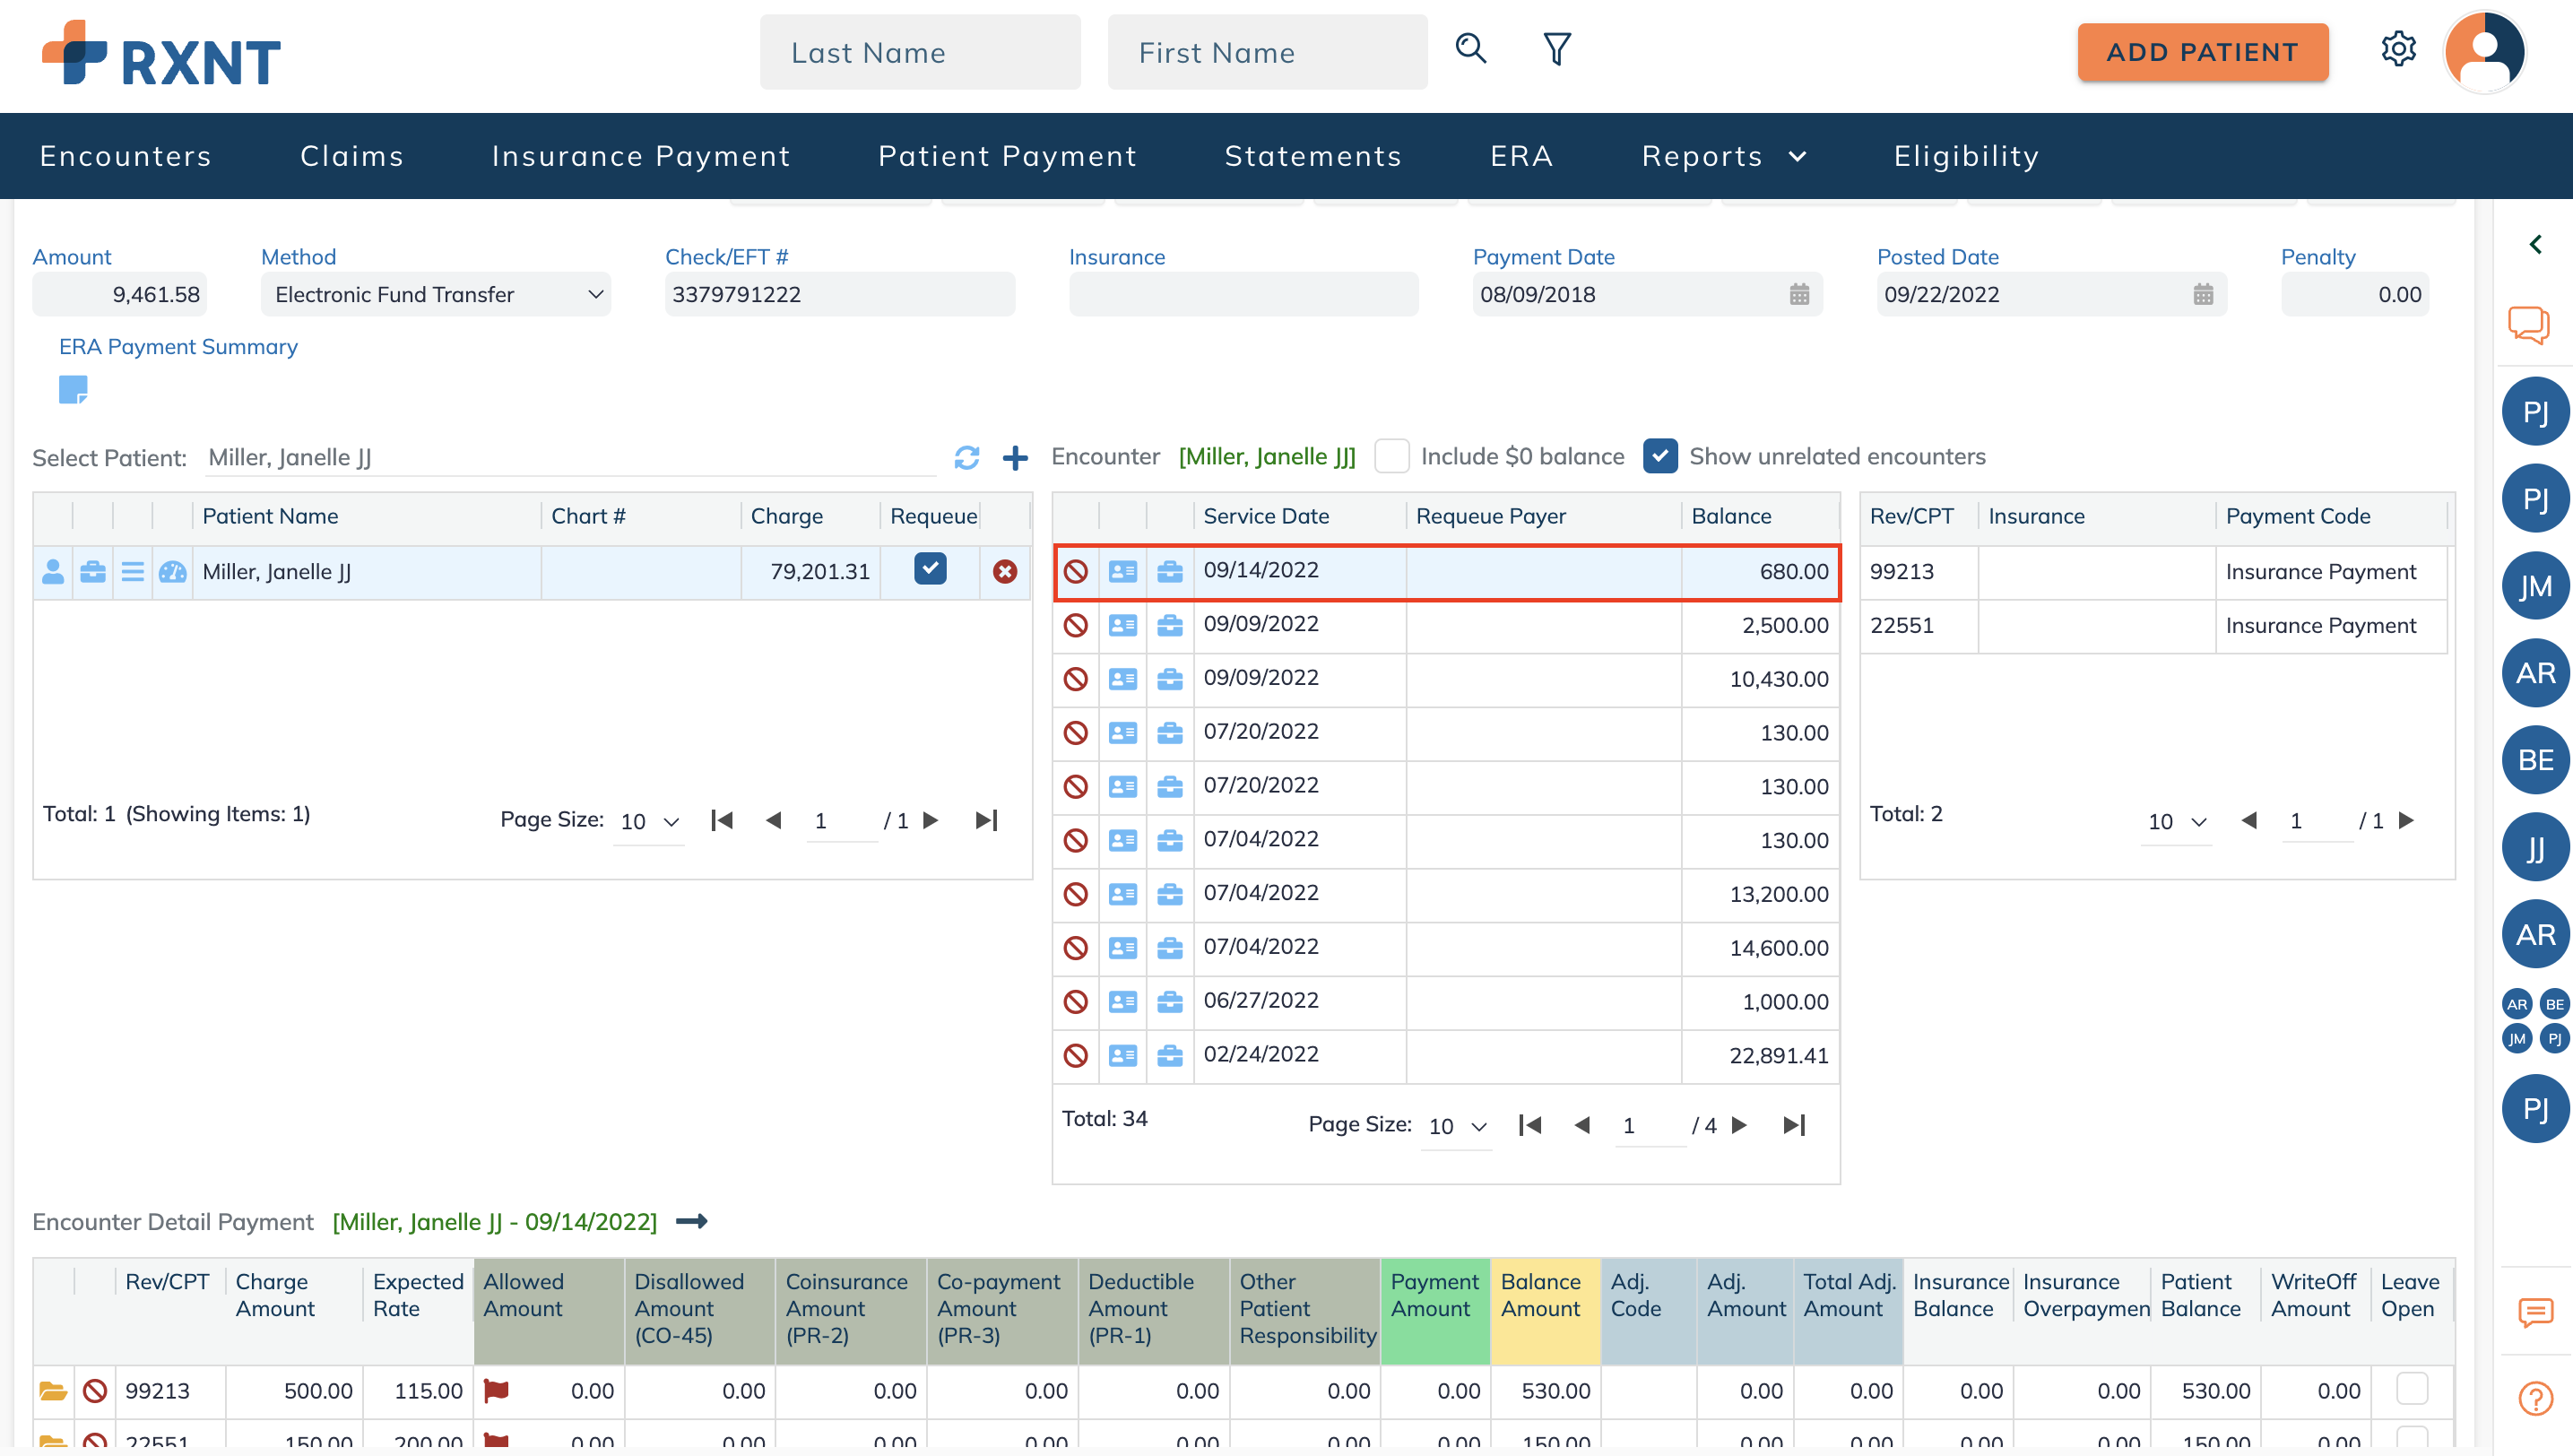Click the RXNT logo
The height and width of the screenshot is (1456, 2573).
(160, 53)
